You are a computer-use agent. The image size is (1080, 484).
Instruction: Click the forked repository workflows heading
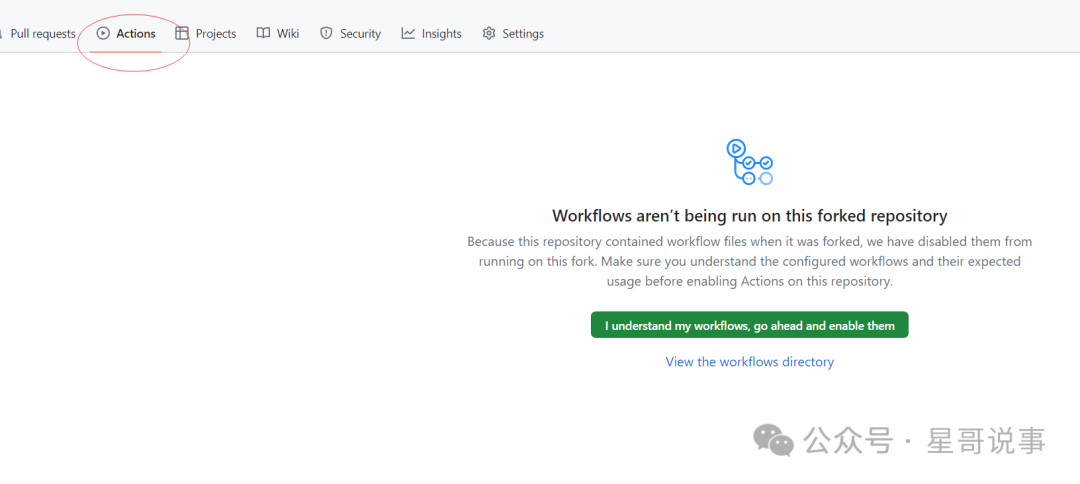pos(749,215)
